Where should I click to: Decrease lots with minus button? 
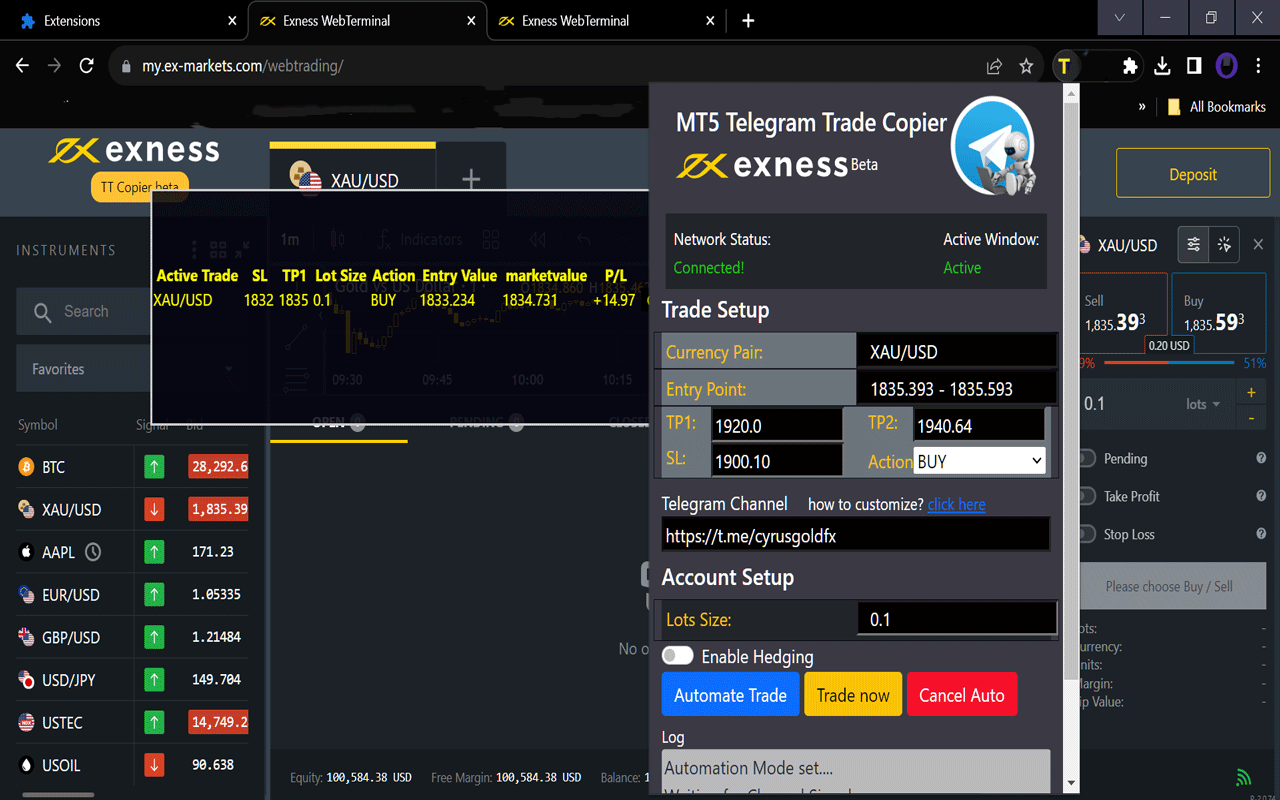point(1251,417)
